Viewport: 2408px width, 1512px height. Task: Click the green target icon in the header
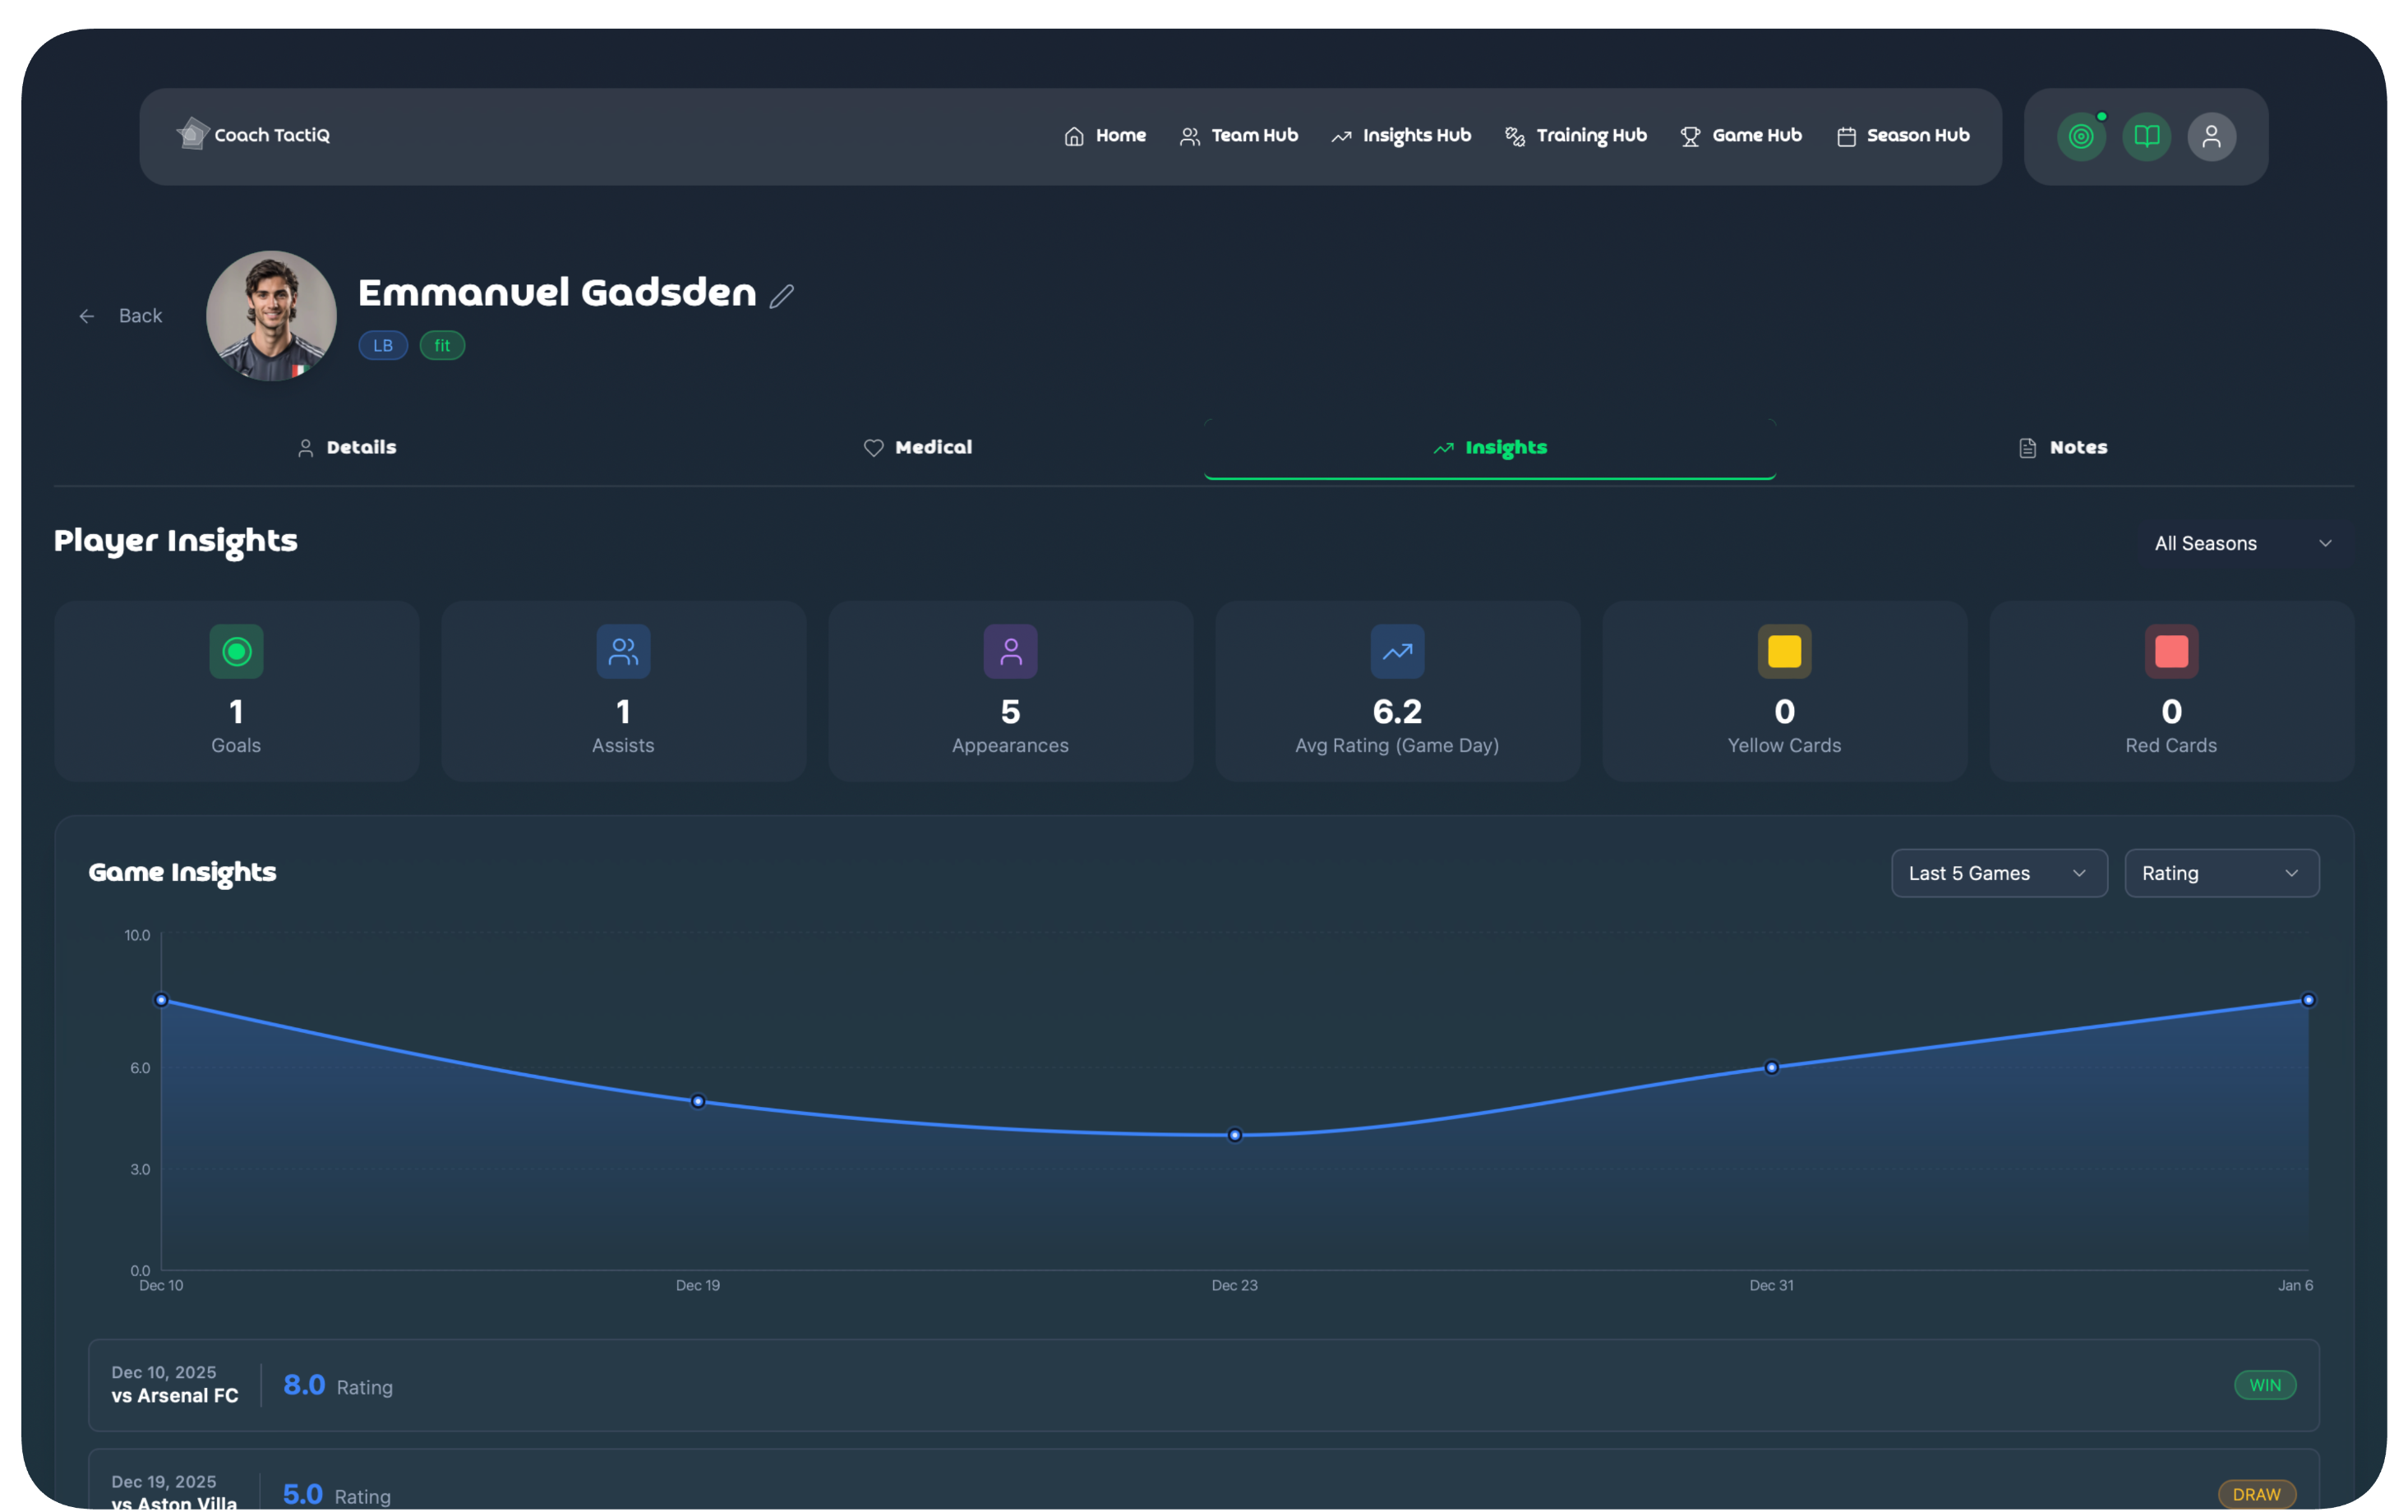pos(2081,137)
